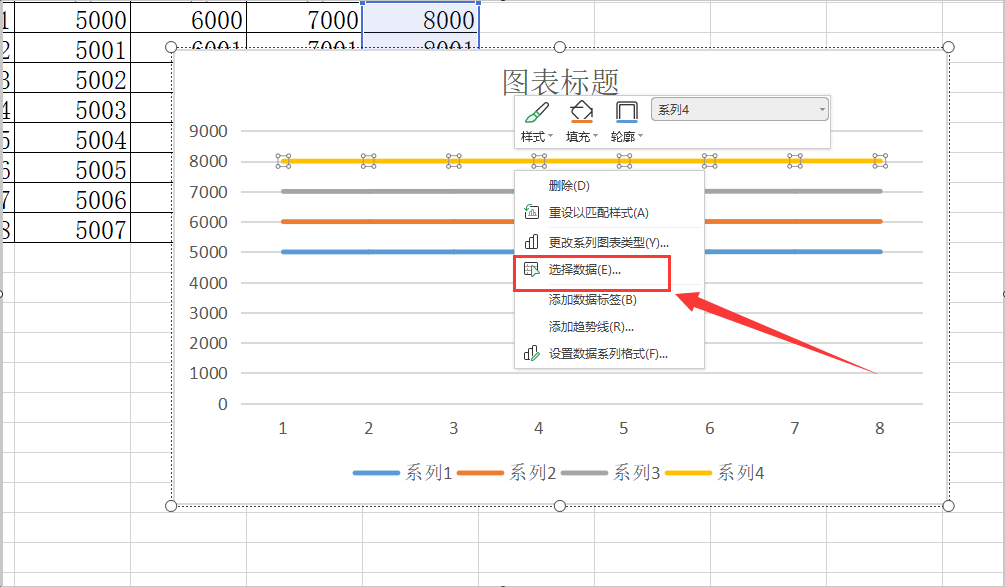Click the Style brush icon
The image size is (1005, 587).
click(536, 112)
